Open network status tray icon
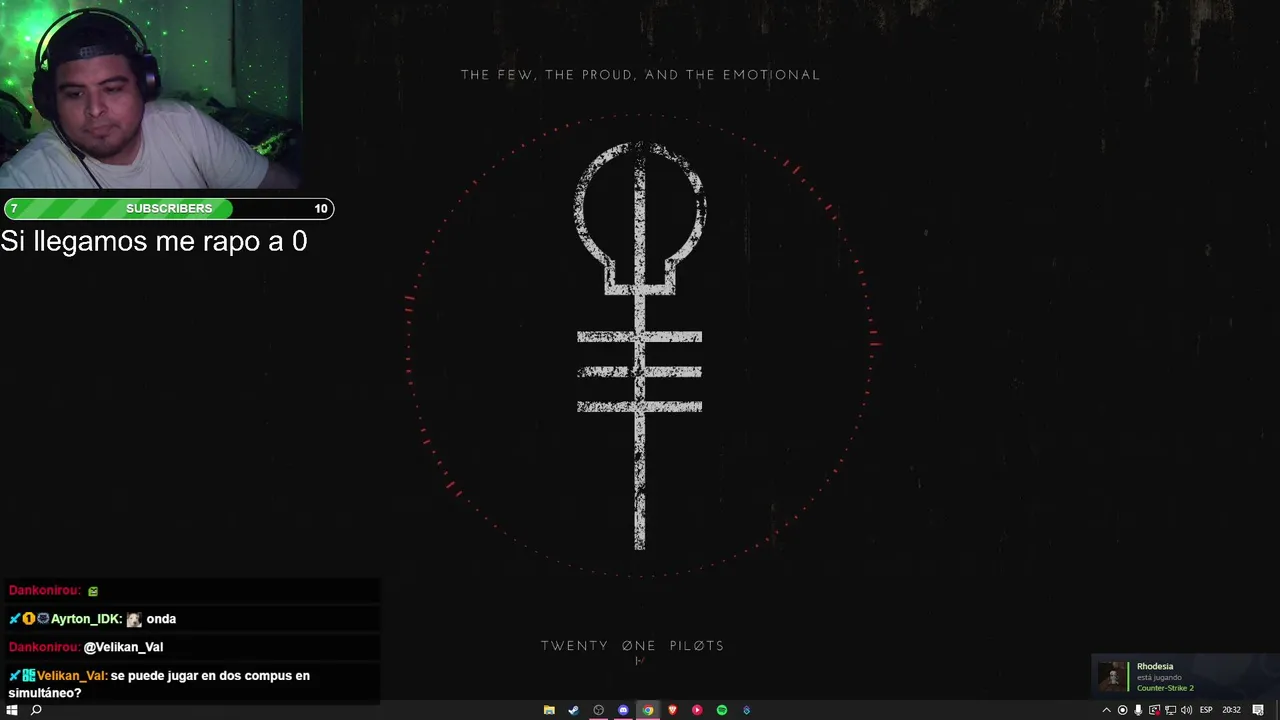The image size is (1280, 720). click(1170, 710)
